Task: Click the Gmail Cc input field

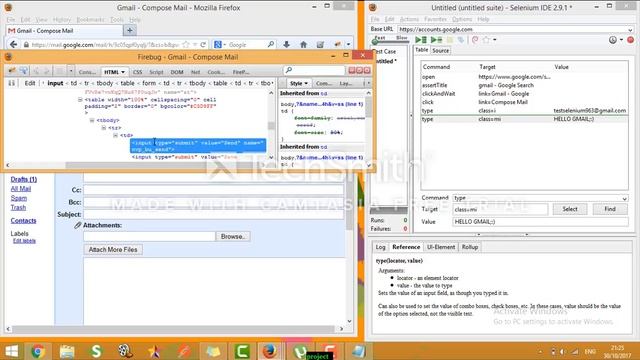Action: tap(213, 190)
